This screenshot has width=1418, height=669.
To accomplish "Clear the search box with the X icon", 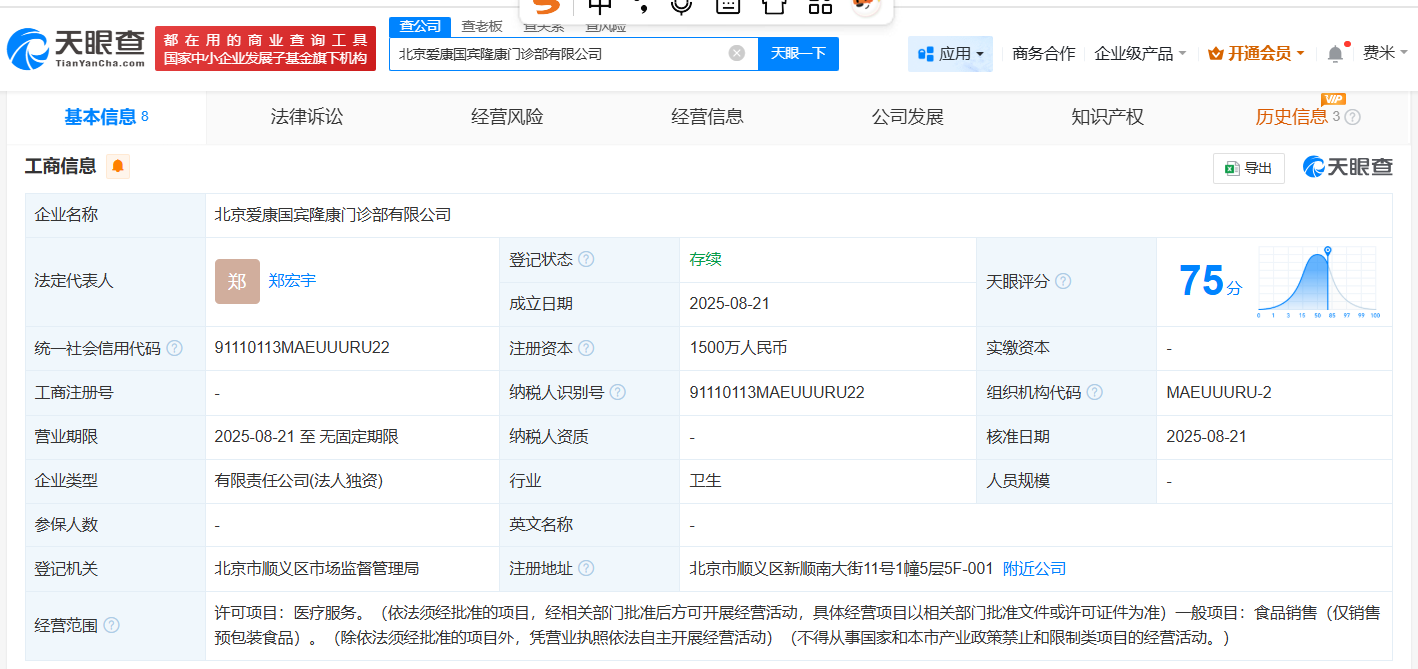I will click(x=736, y=54).
